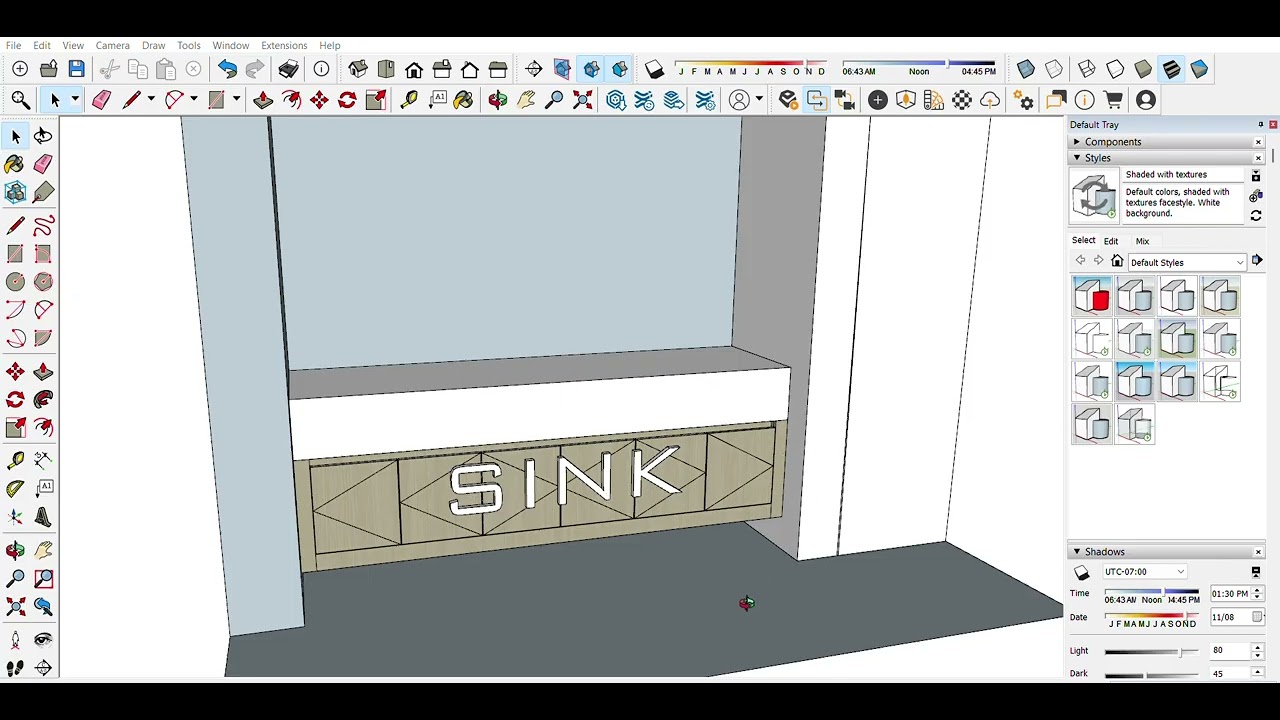Switch to Mix tab in Styles
Screen dimensions: 1280x720
tap(1142, 241)
